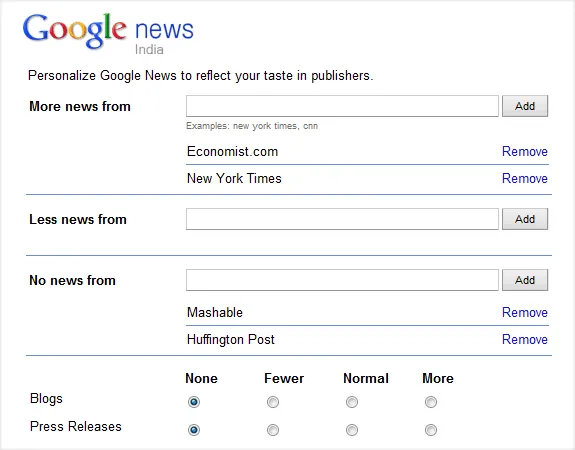Remove Huffington Post from No news list
Screen dimensions: 575x450
pos(524,340)
